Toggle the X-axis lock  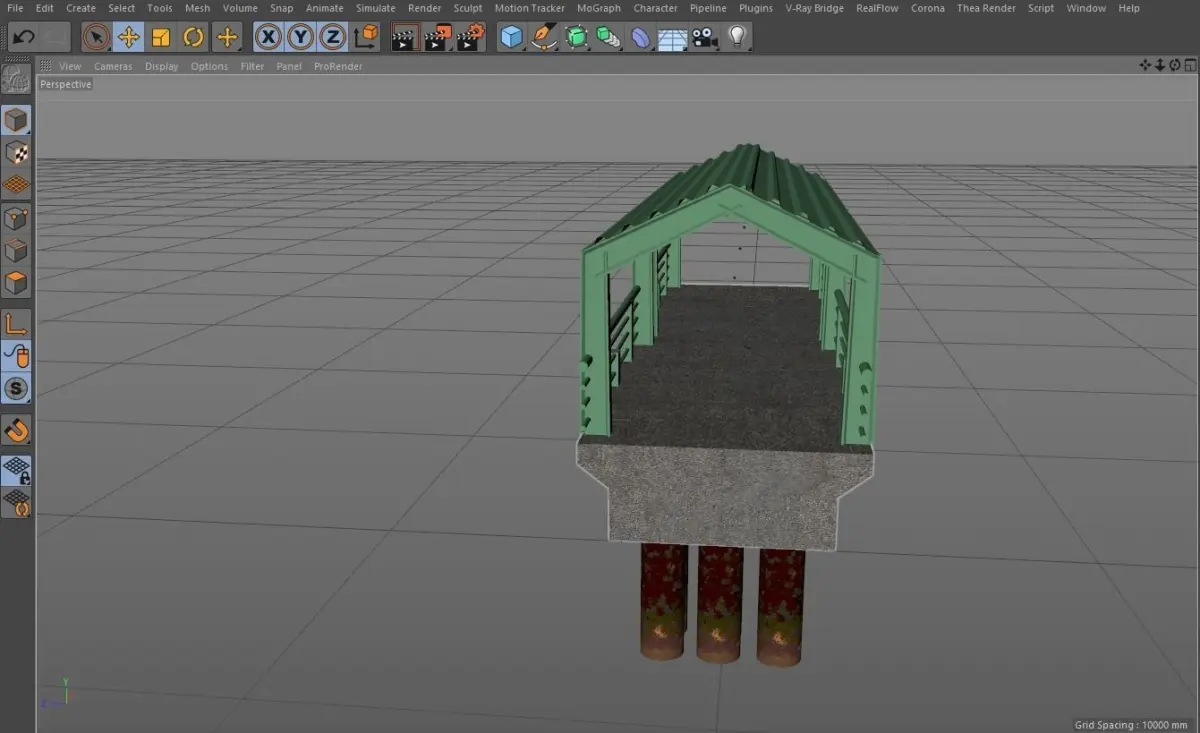[268, 38]
